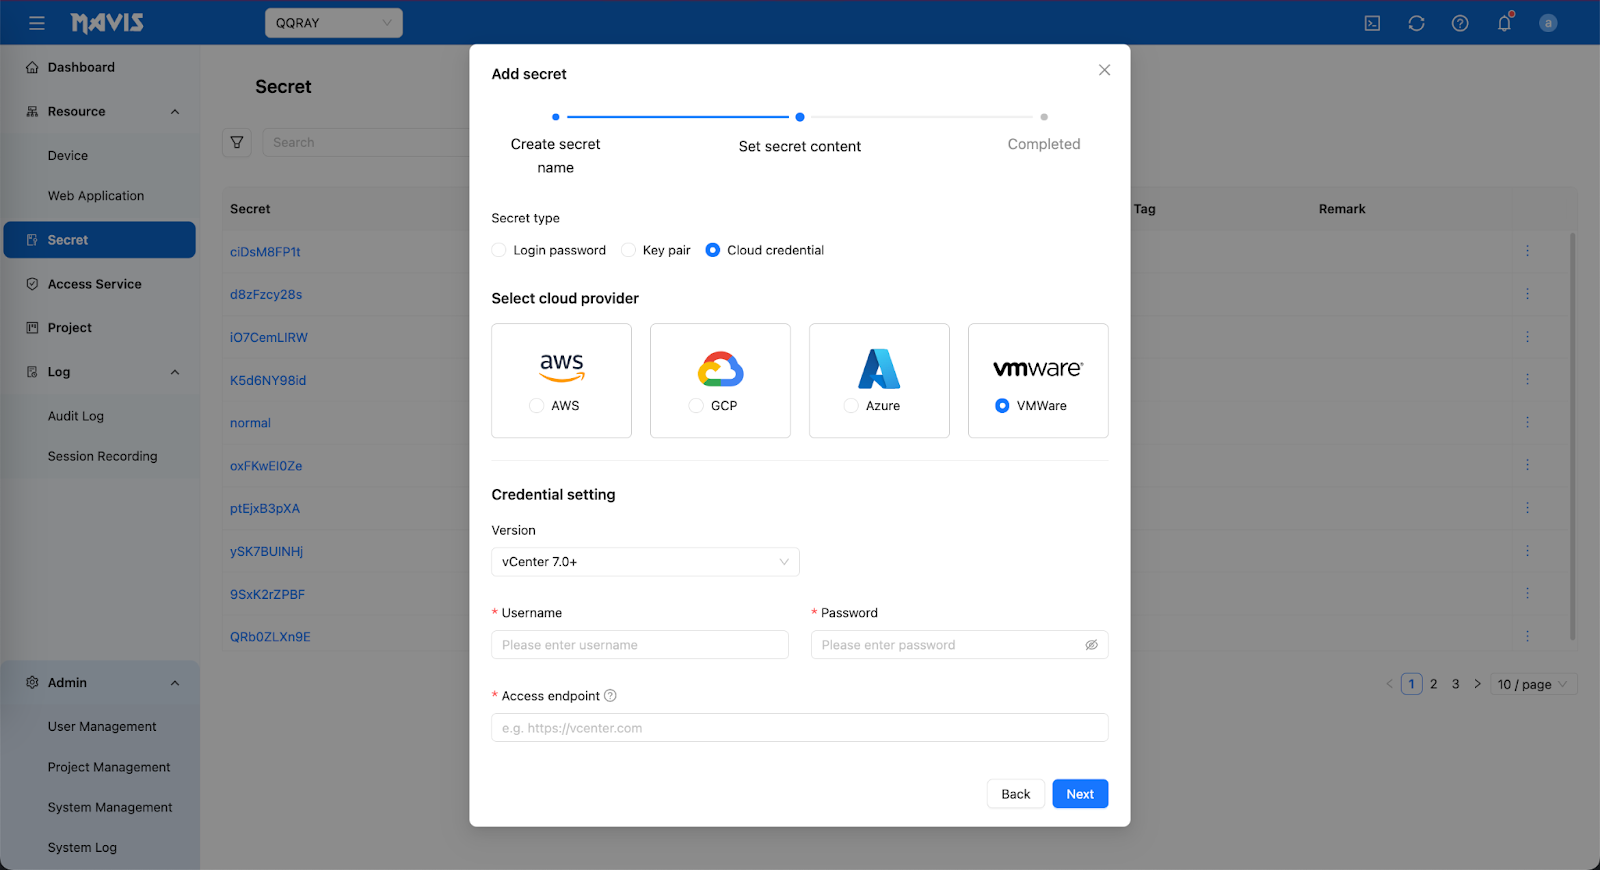1600x870 pixels.
Task: Open row actions for 9SxK2rZPBF
Action: click(x=1527, y=593)
